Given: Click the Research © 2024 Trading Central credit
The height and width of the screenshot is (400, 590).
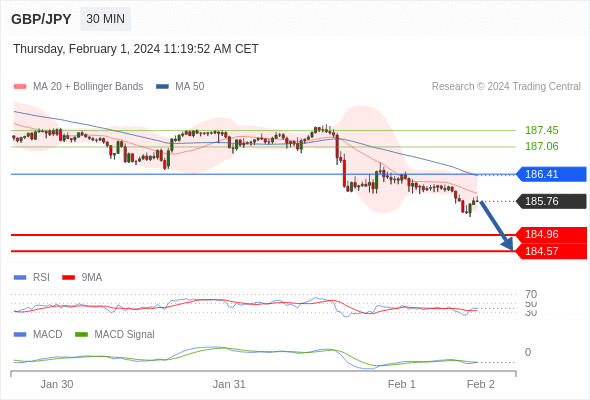Looking at the screenshot, I should [506, 87].
